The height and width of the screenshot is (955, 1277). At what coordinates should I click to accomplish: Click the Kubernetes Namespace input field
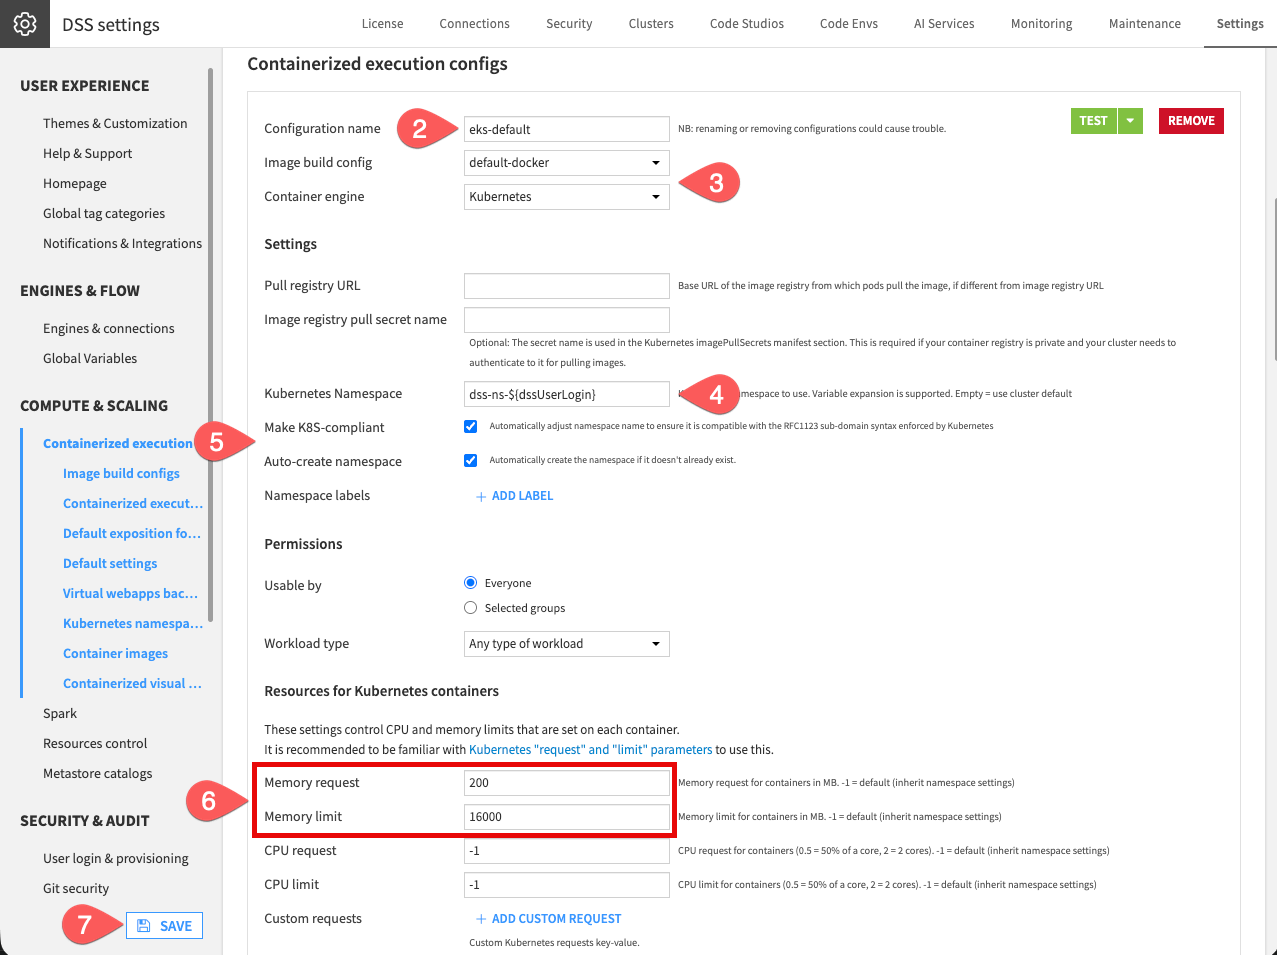(566, 394)
